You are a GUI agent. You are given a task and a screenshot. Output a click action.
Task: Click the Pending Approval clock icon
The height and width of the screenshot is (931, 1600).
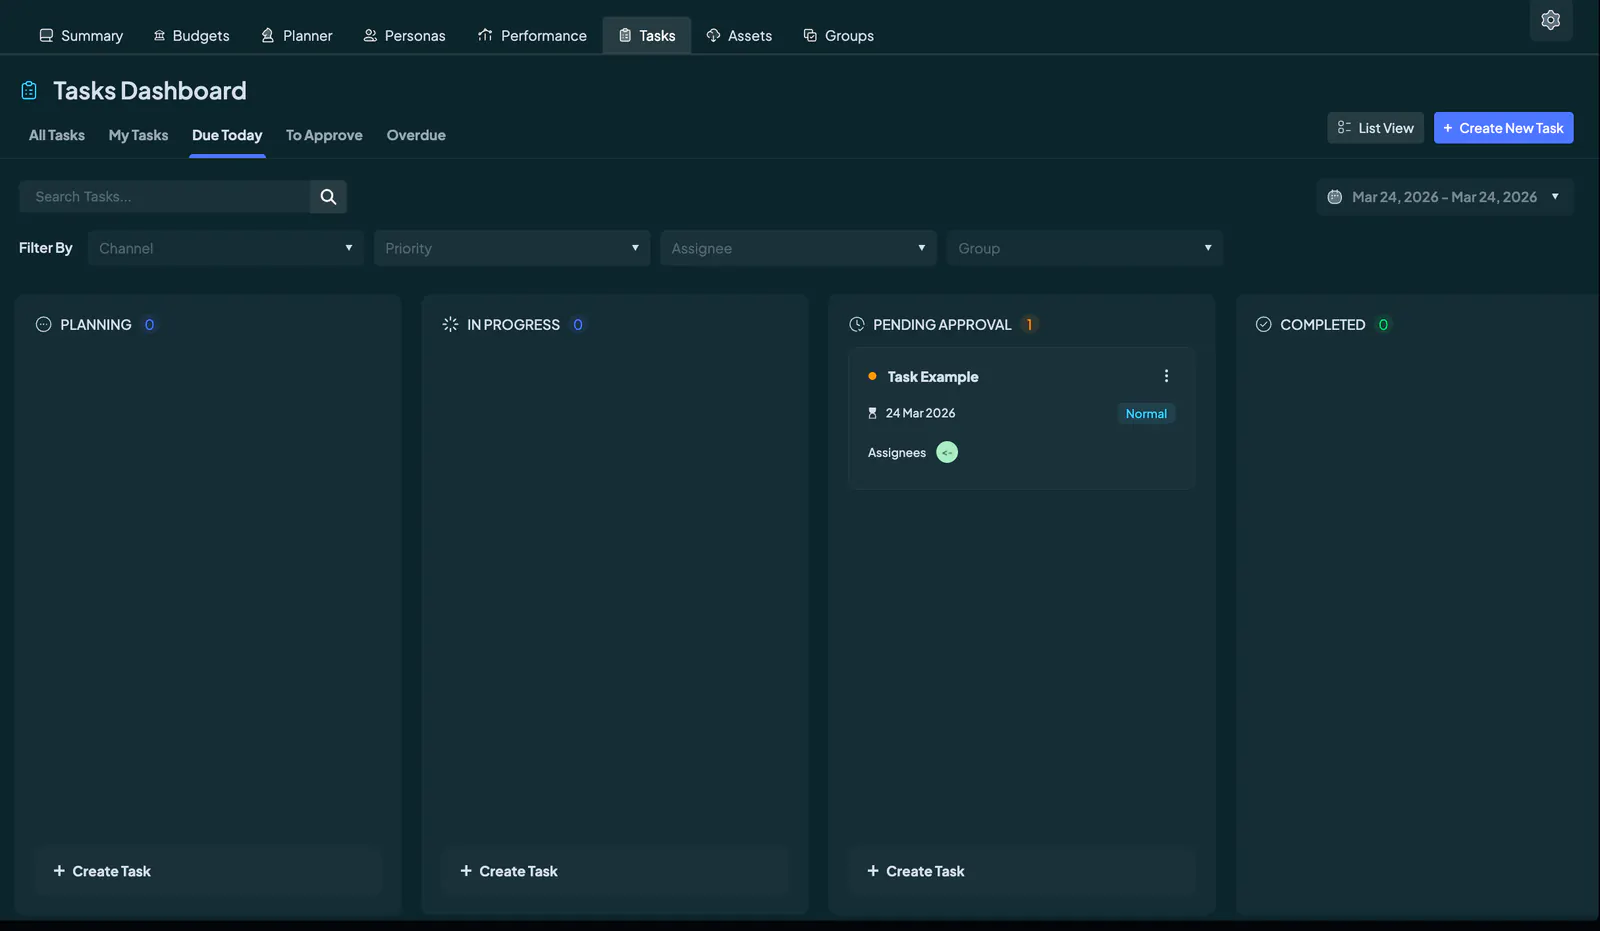coord(857,324)
